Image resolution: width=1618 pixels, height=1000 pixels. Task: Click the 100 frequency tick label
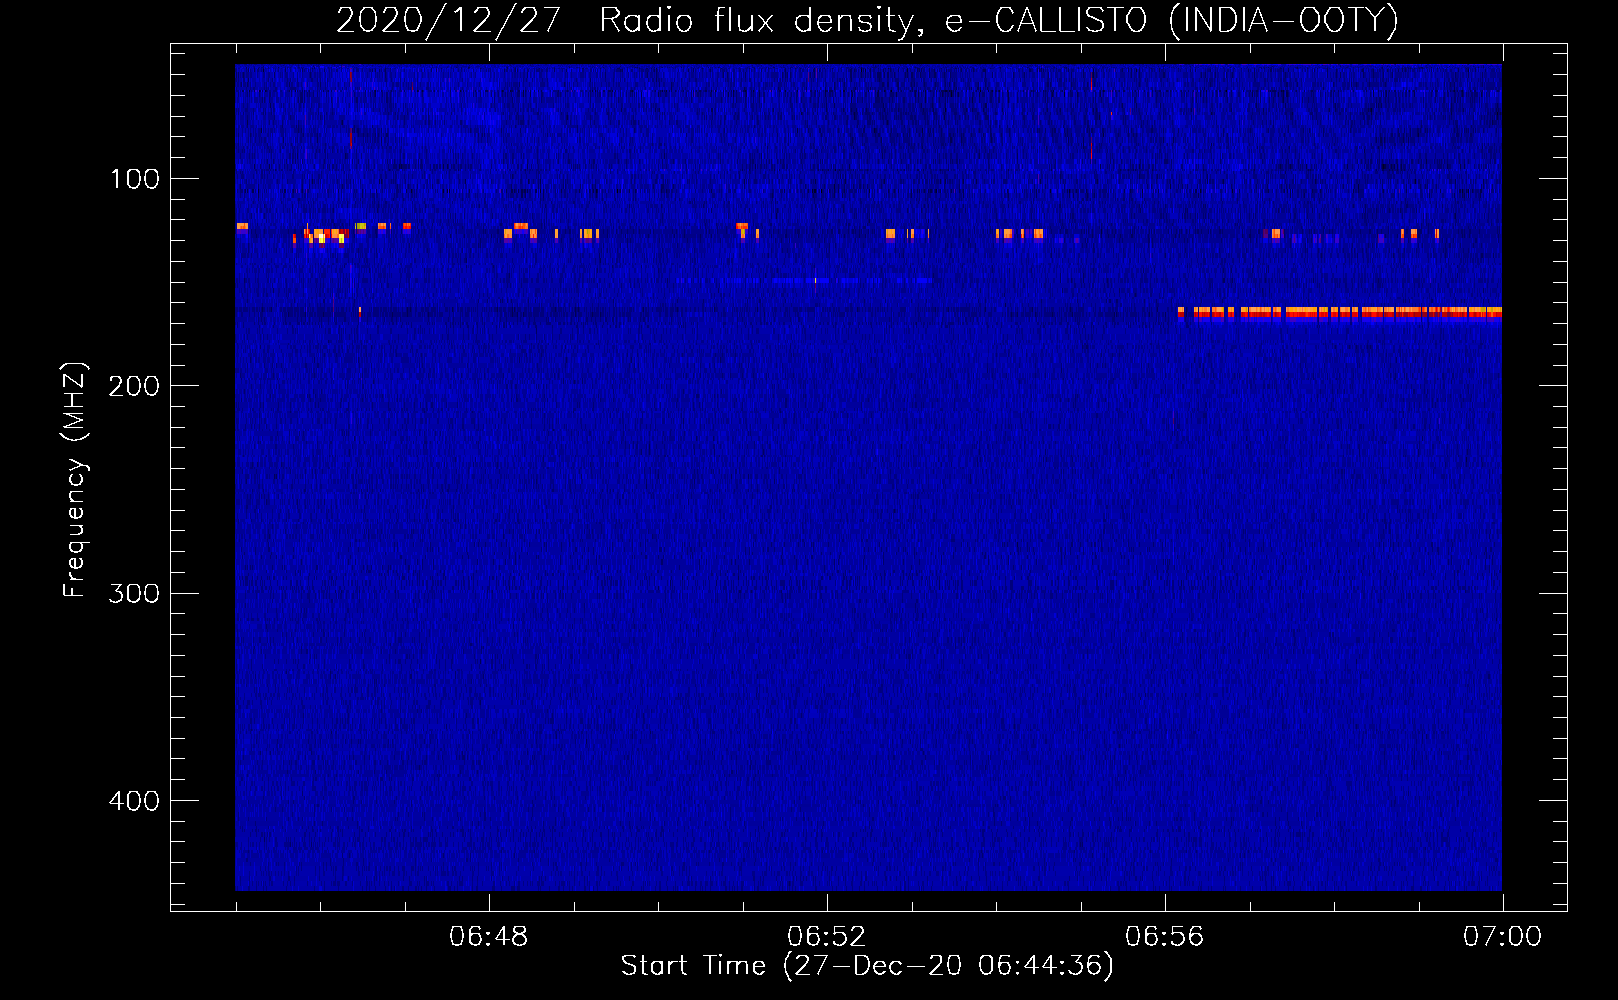tap(134, 179)
